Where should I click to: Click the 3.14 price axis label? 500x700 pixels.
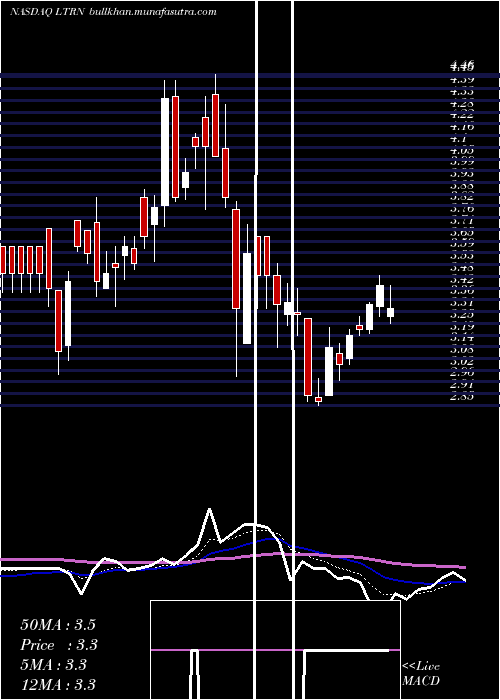(x=462, y=338)
